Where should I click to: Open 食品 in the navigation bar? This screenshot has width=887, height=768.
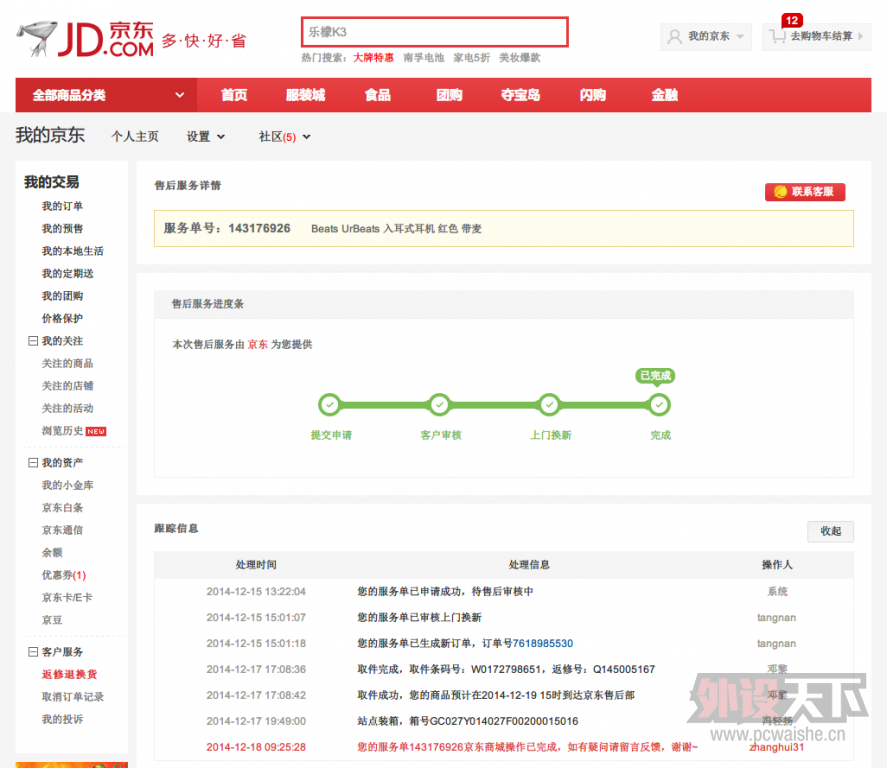coord(378,95)
